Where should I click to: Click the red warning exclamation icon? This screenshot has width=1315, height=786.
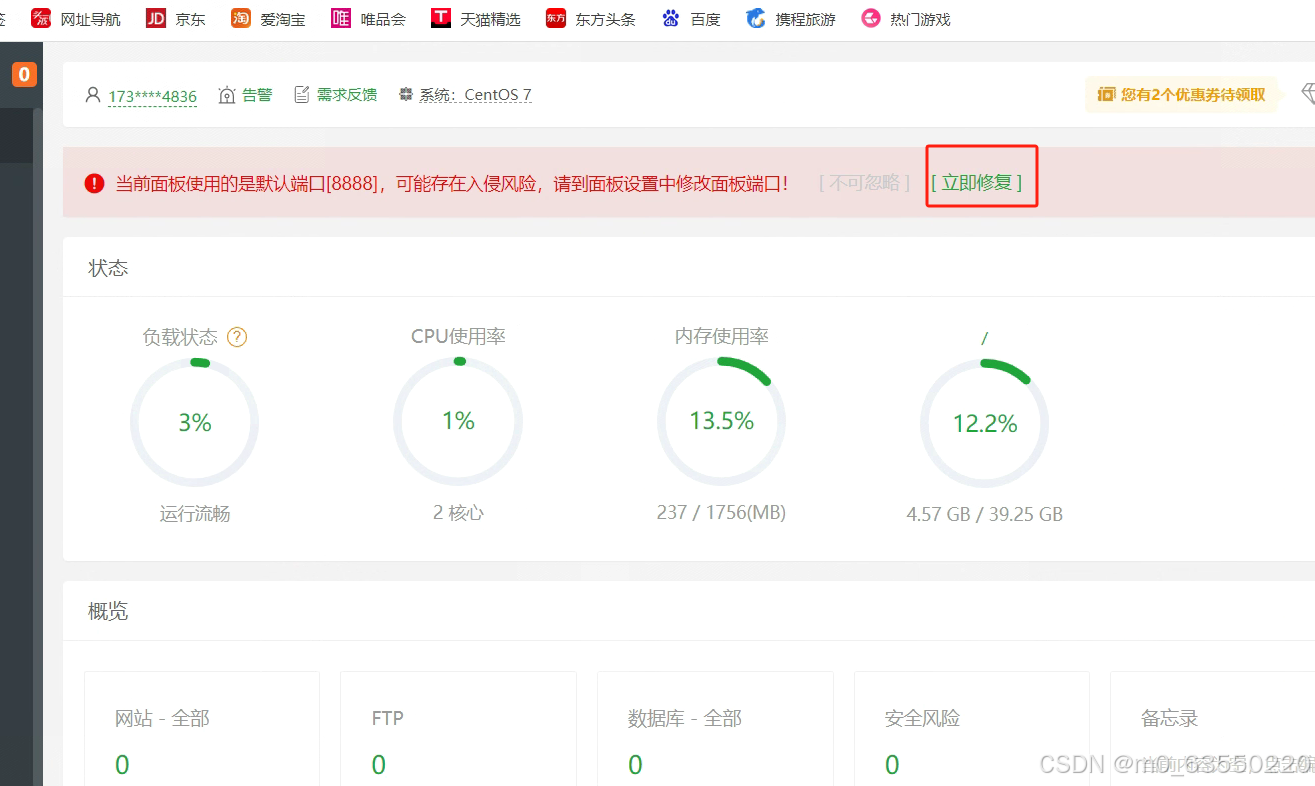pyautogui.click(x=94, y=183)
